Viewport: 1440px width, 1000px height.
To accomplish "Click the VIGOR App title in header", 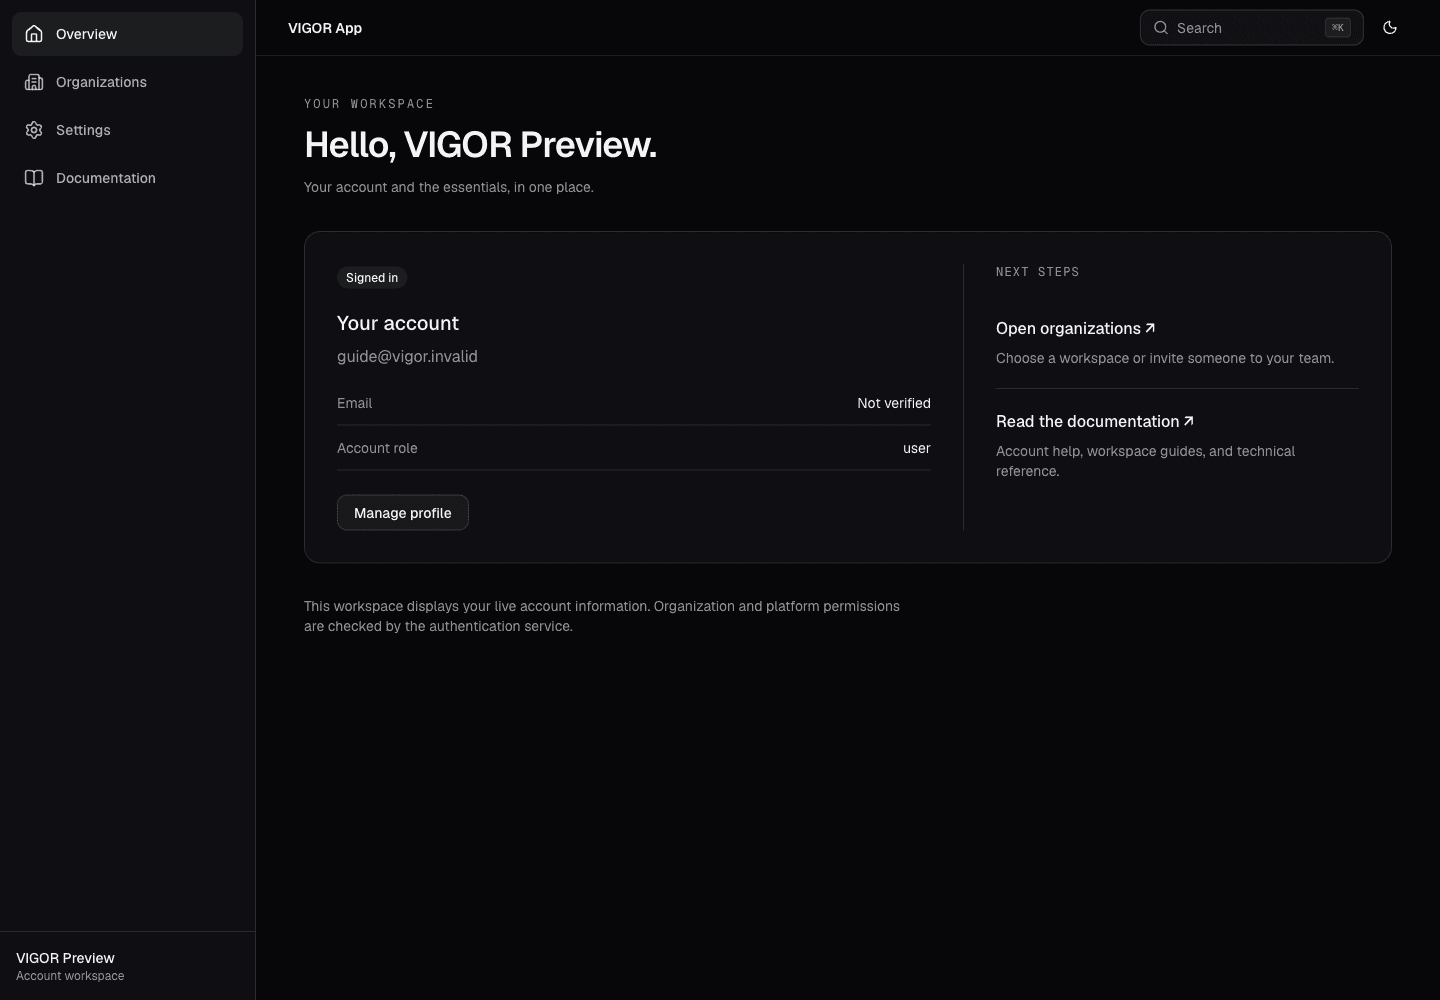I will coord(325,28).
